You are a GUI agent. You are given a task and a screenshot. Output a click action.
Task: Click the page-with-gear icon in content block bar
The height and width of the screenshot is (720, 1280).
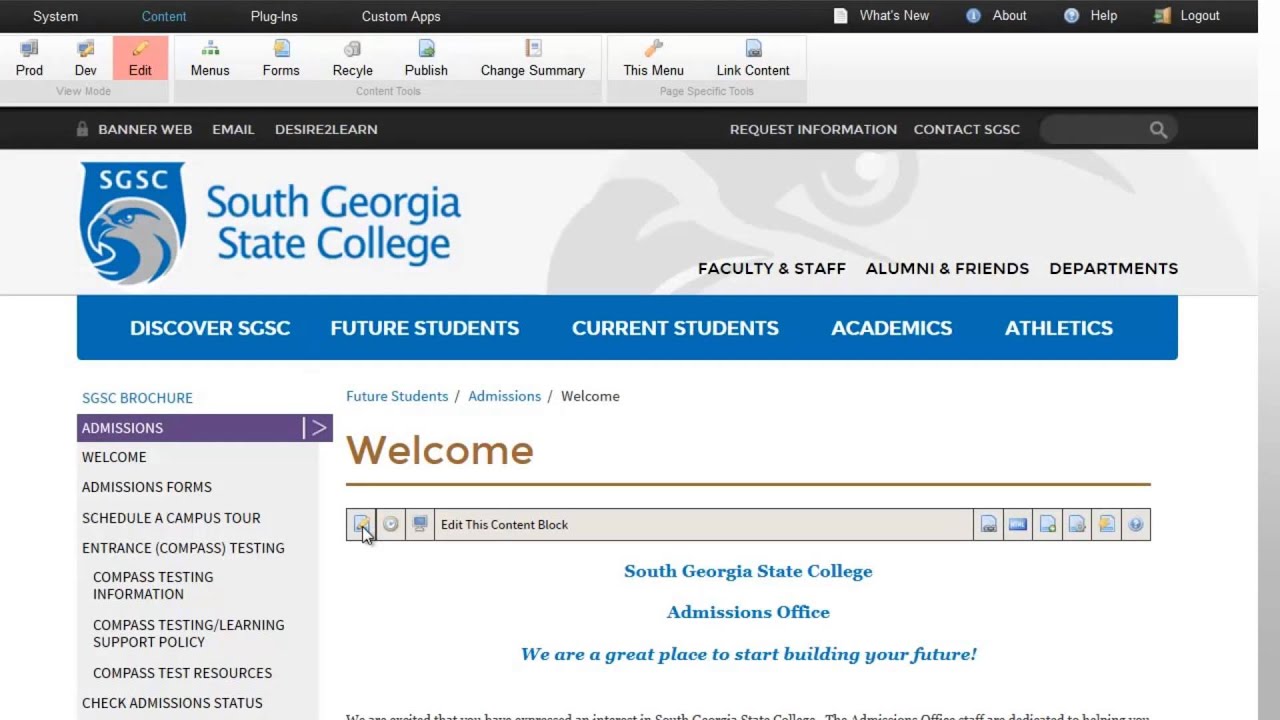tap(1077, 524)
